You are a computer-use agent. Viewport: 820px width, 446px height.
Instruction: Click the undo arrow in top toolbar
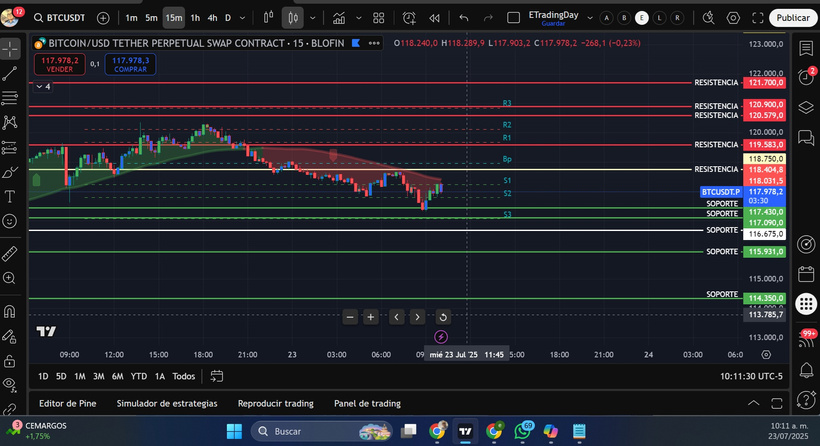tap(463, 18)
